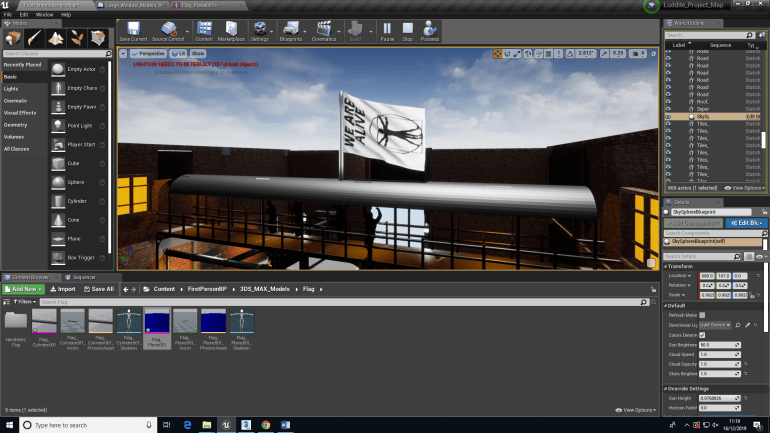Open scale snap value 0.25 dropdown
Viewport: 770px width, 433px height.
click(x=618, y=54)
